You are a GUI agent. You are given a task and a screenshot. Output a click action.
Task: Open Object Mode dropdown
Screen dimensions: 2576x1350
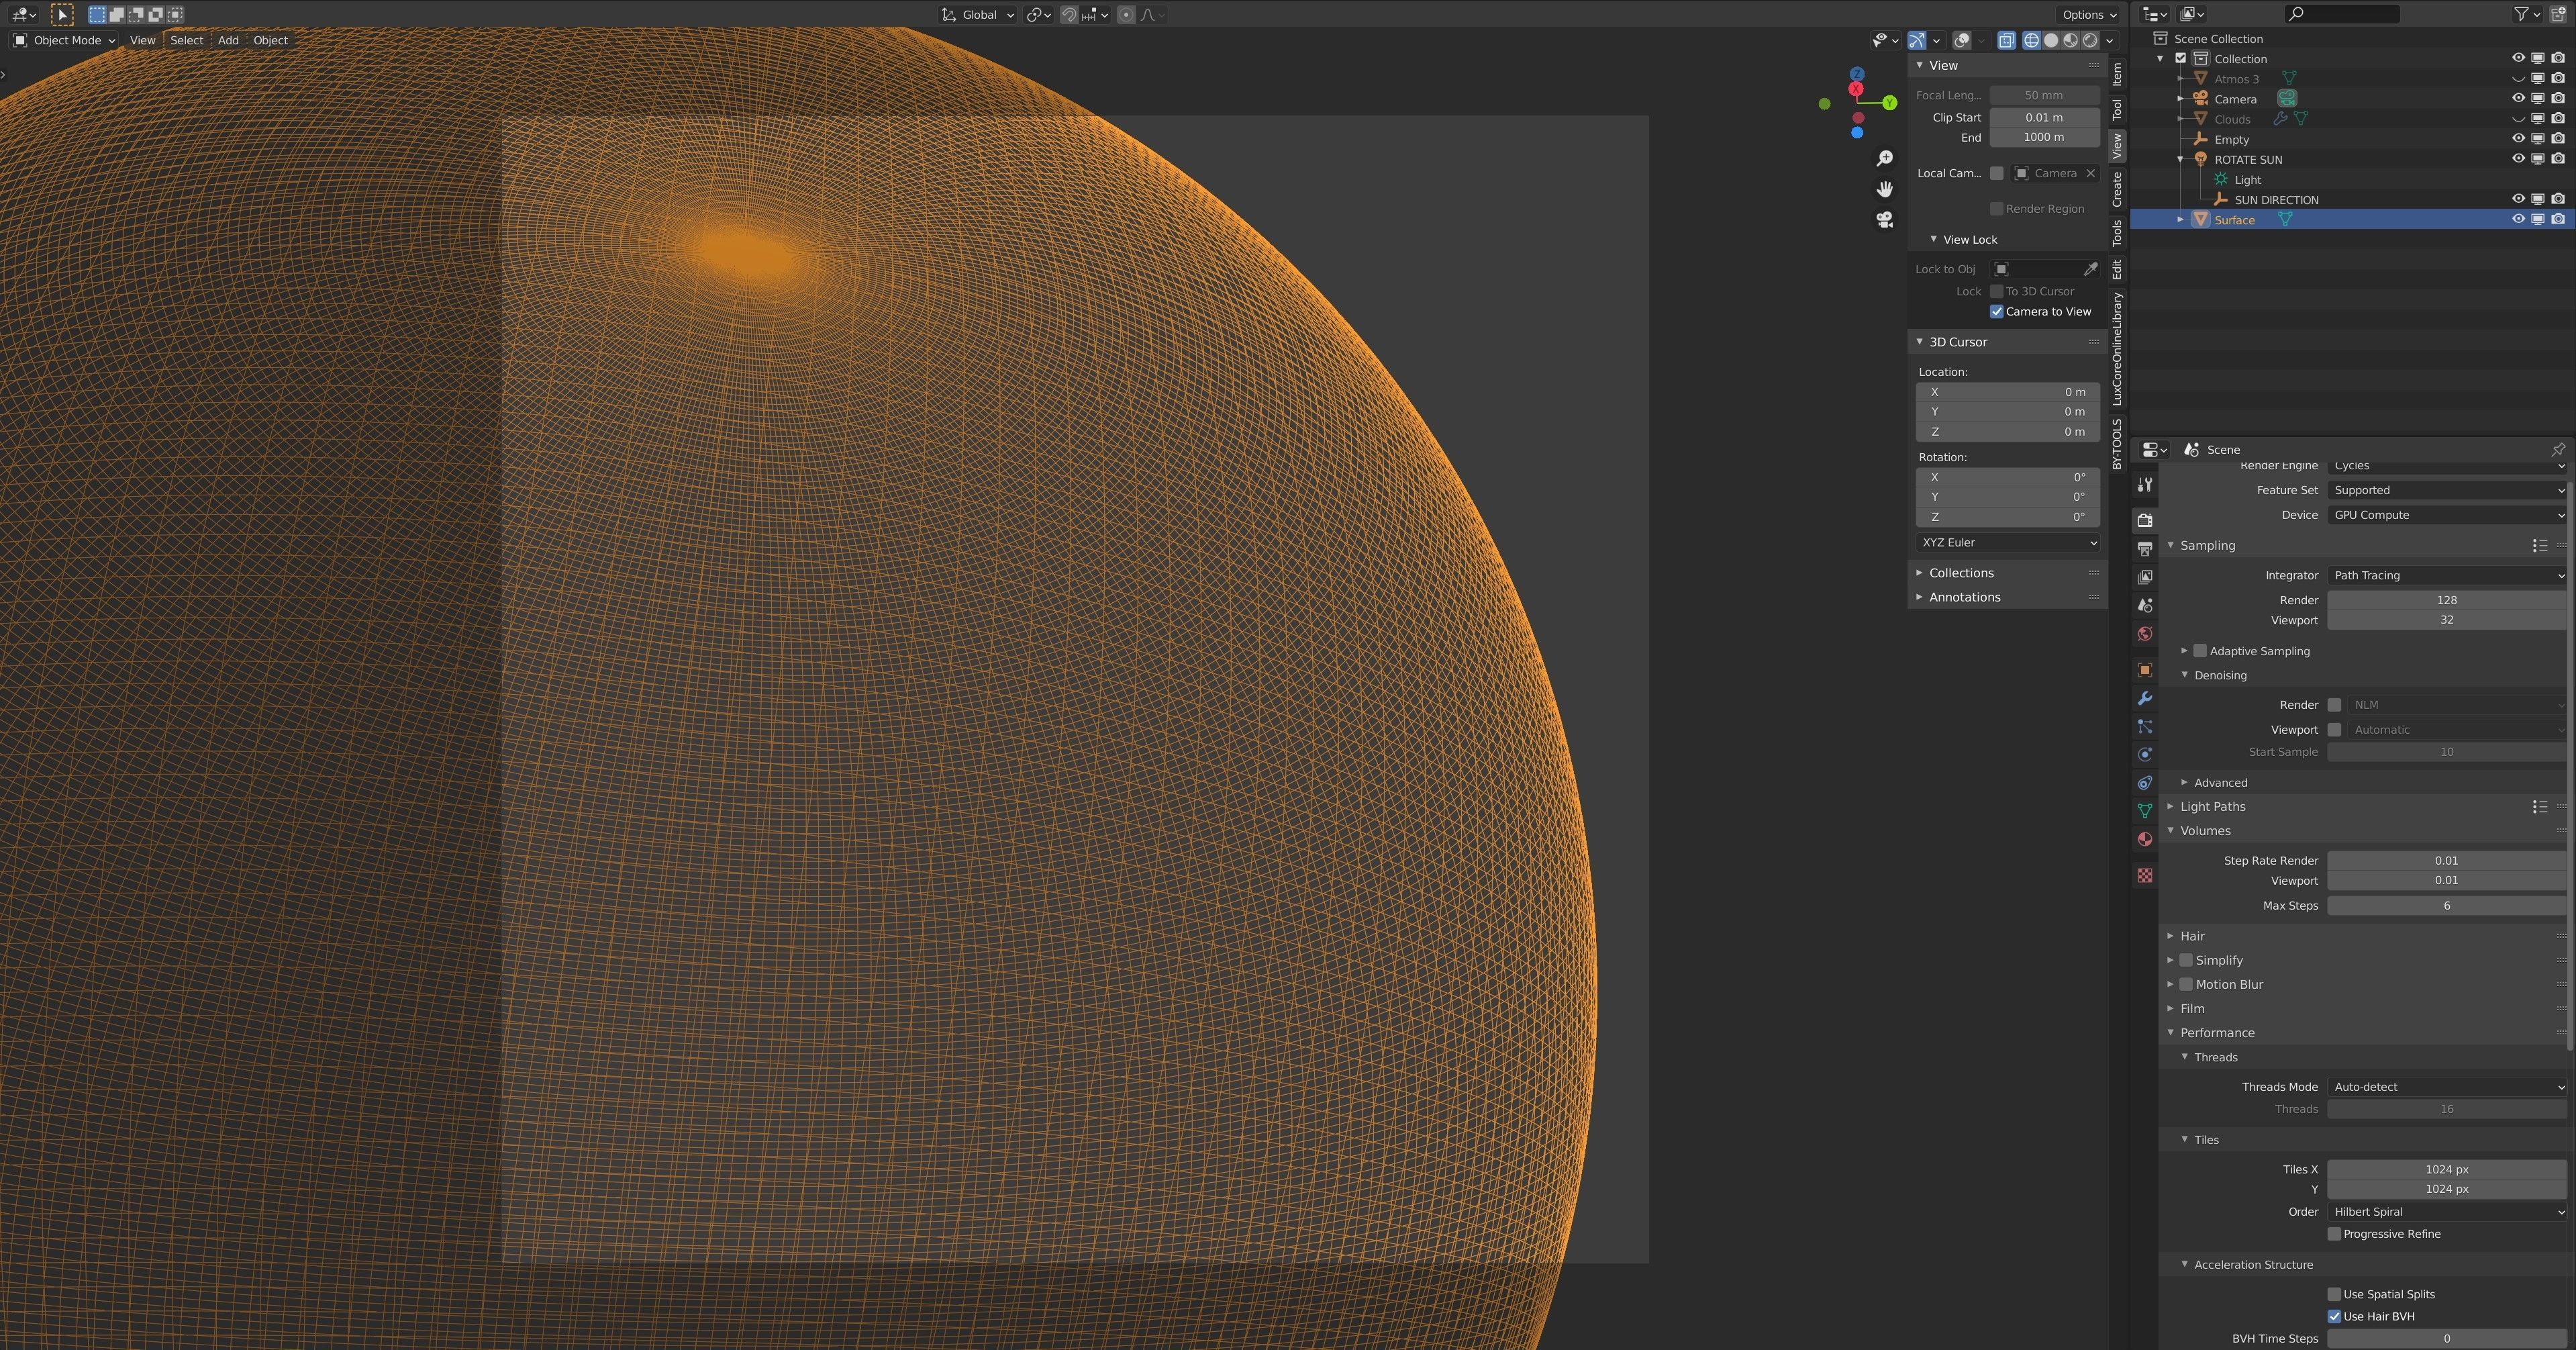(x=65, y=41)
